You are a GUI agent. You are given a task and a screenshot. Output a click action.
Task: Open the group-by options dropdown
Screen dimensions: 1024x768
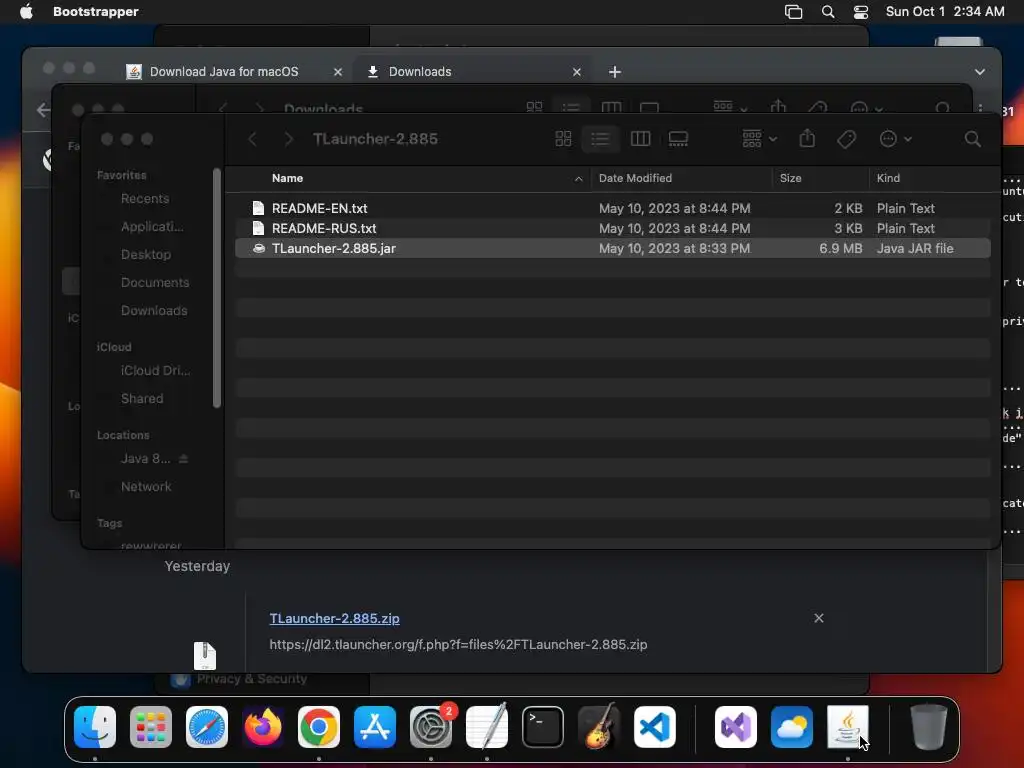[x=760, y=138]
